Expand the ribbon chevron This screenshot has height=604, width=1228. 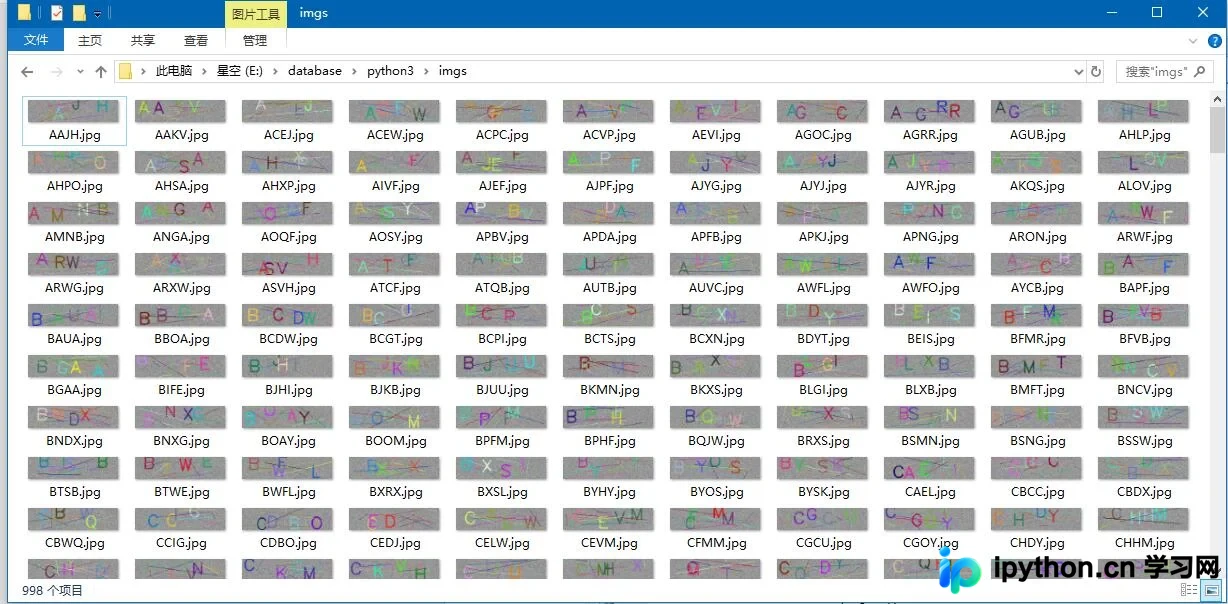point(1192,41)
